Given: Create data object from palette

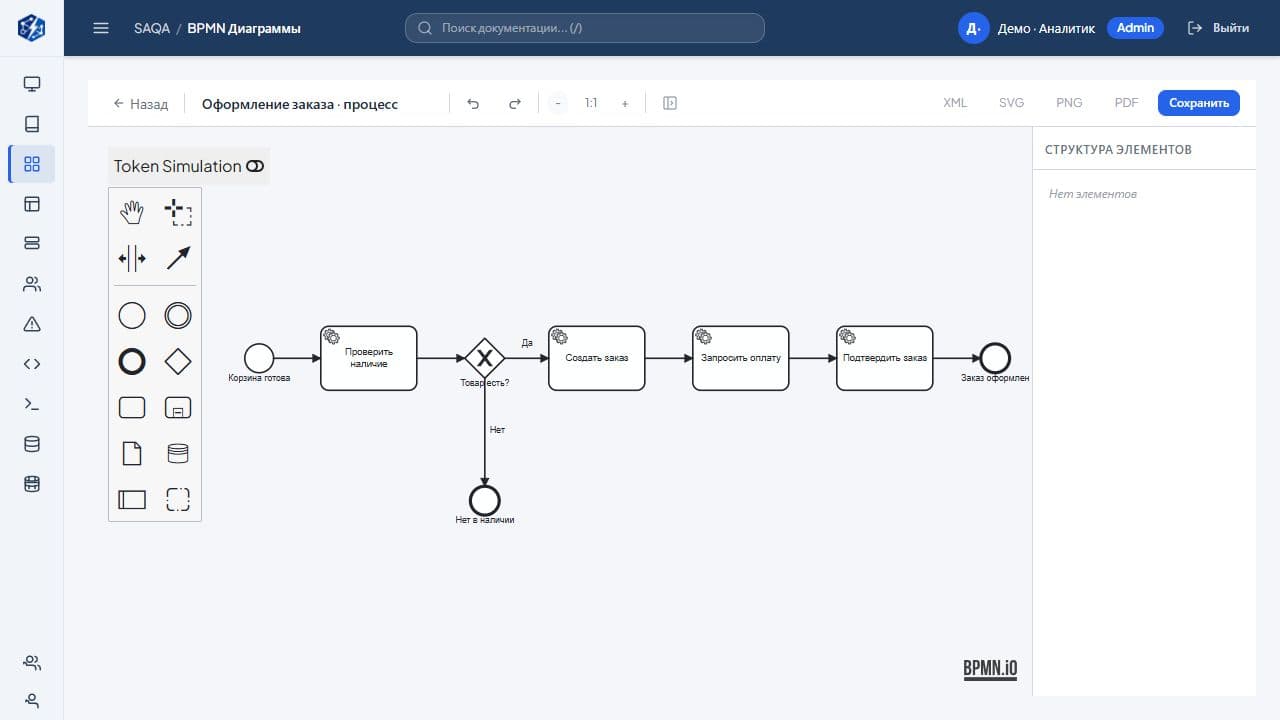Looking at the screenshot, I should click(132, 454).
